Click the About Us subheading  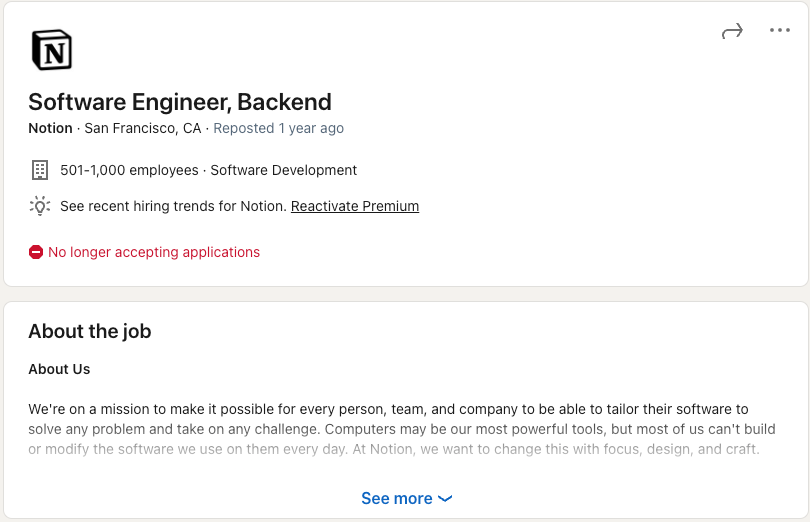(x=59, y=369)
